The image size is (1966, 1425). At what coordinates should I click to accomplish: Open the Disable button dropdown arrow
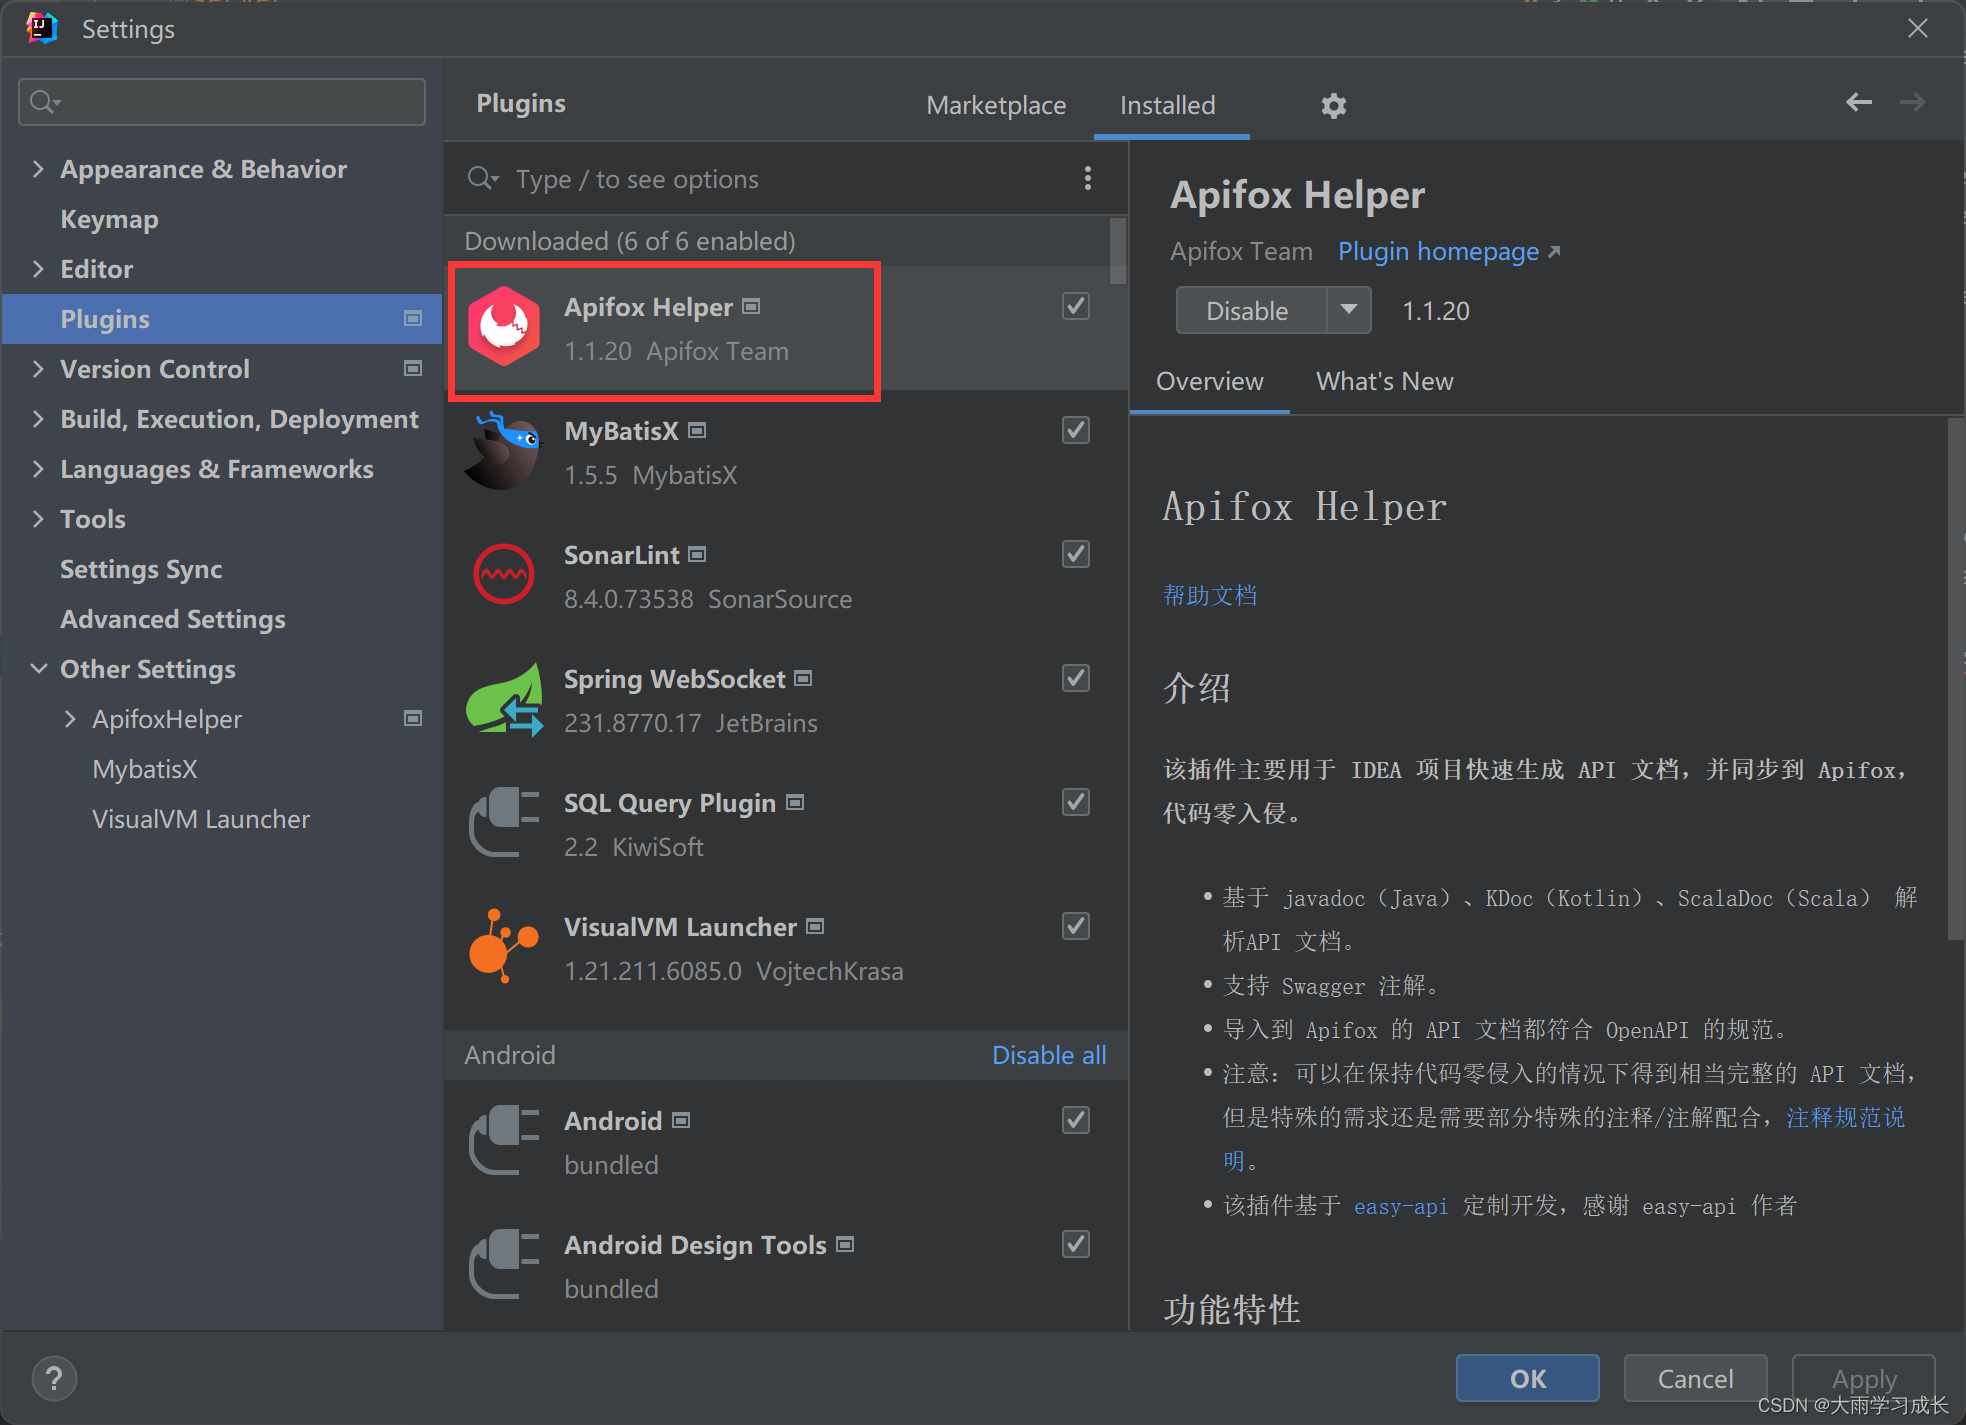click(1350, 310)
